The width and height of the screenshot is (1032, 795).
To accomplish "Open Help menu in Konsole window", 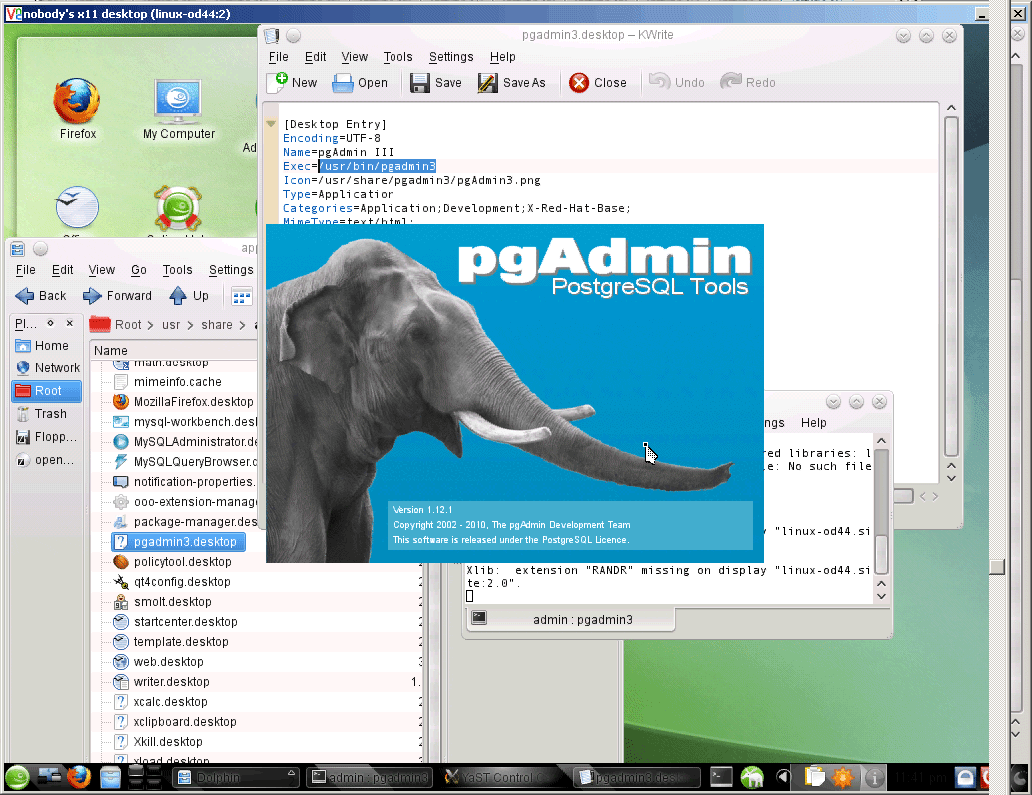I will [813, 423].
